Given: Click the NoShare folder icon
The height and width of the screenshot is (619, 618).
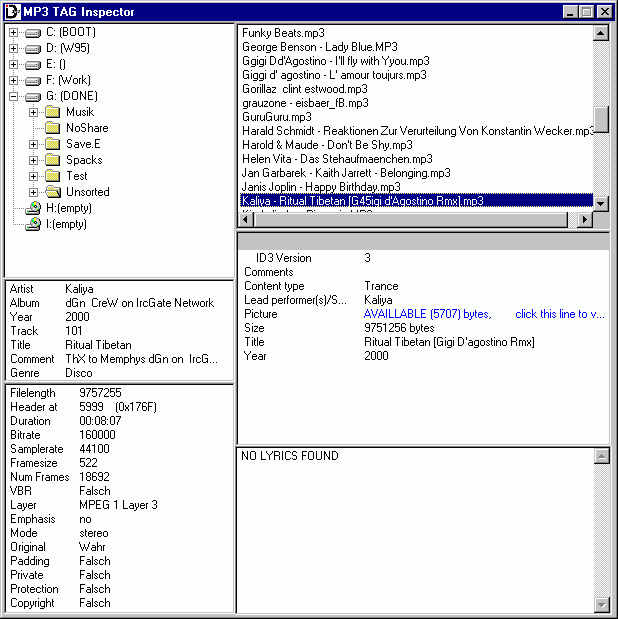Looking at the screenshot, I should 53,128.
